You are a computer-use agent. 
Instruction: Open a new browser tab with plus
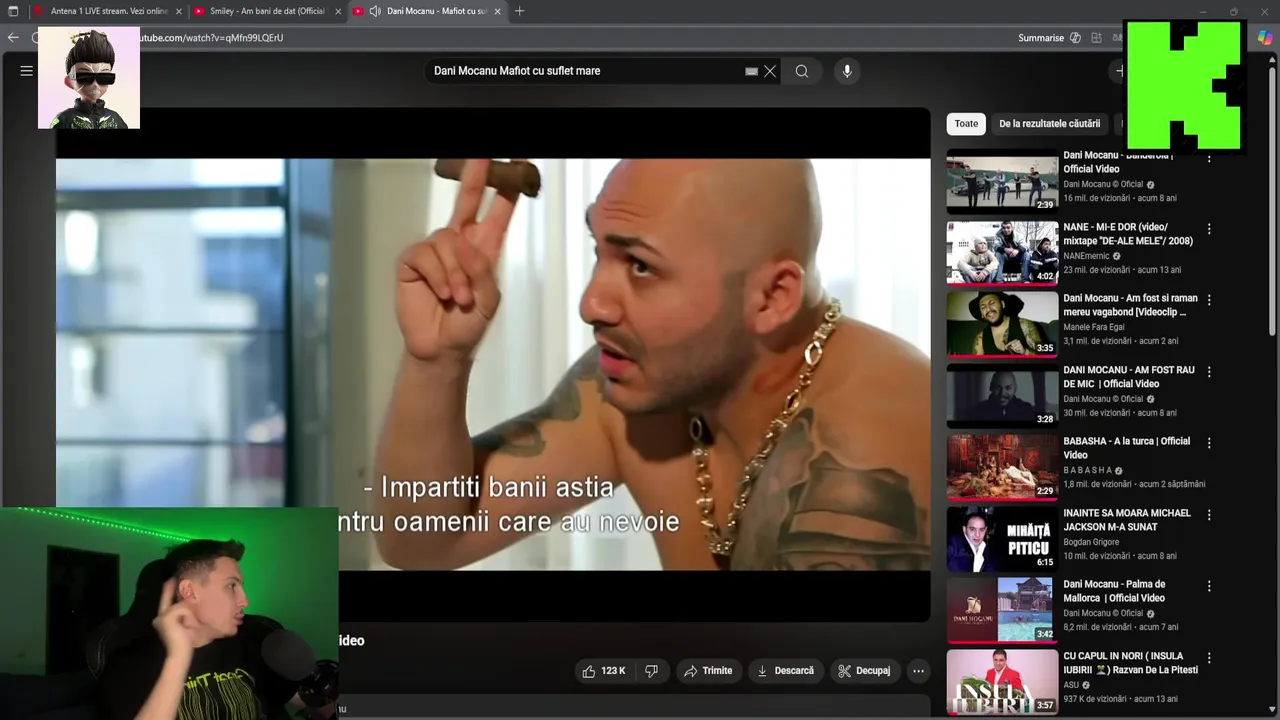click(519, 11)
